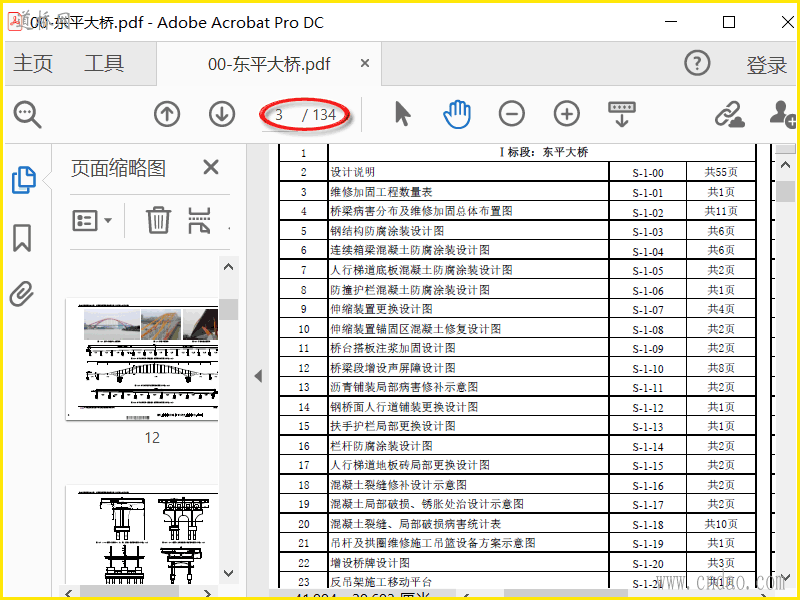The height and width of the screenshot is (600, 800).
Task: Go to previous page with up arrow
Action: tap(167, 114)
